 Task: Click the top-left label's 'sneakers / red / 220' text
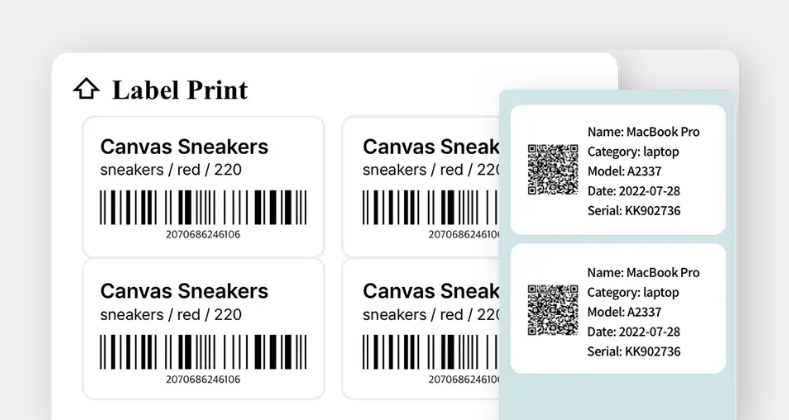[170, 170]
